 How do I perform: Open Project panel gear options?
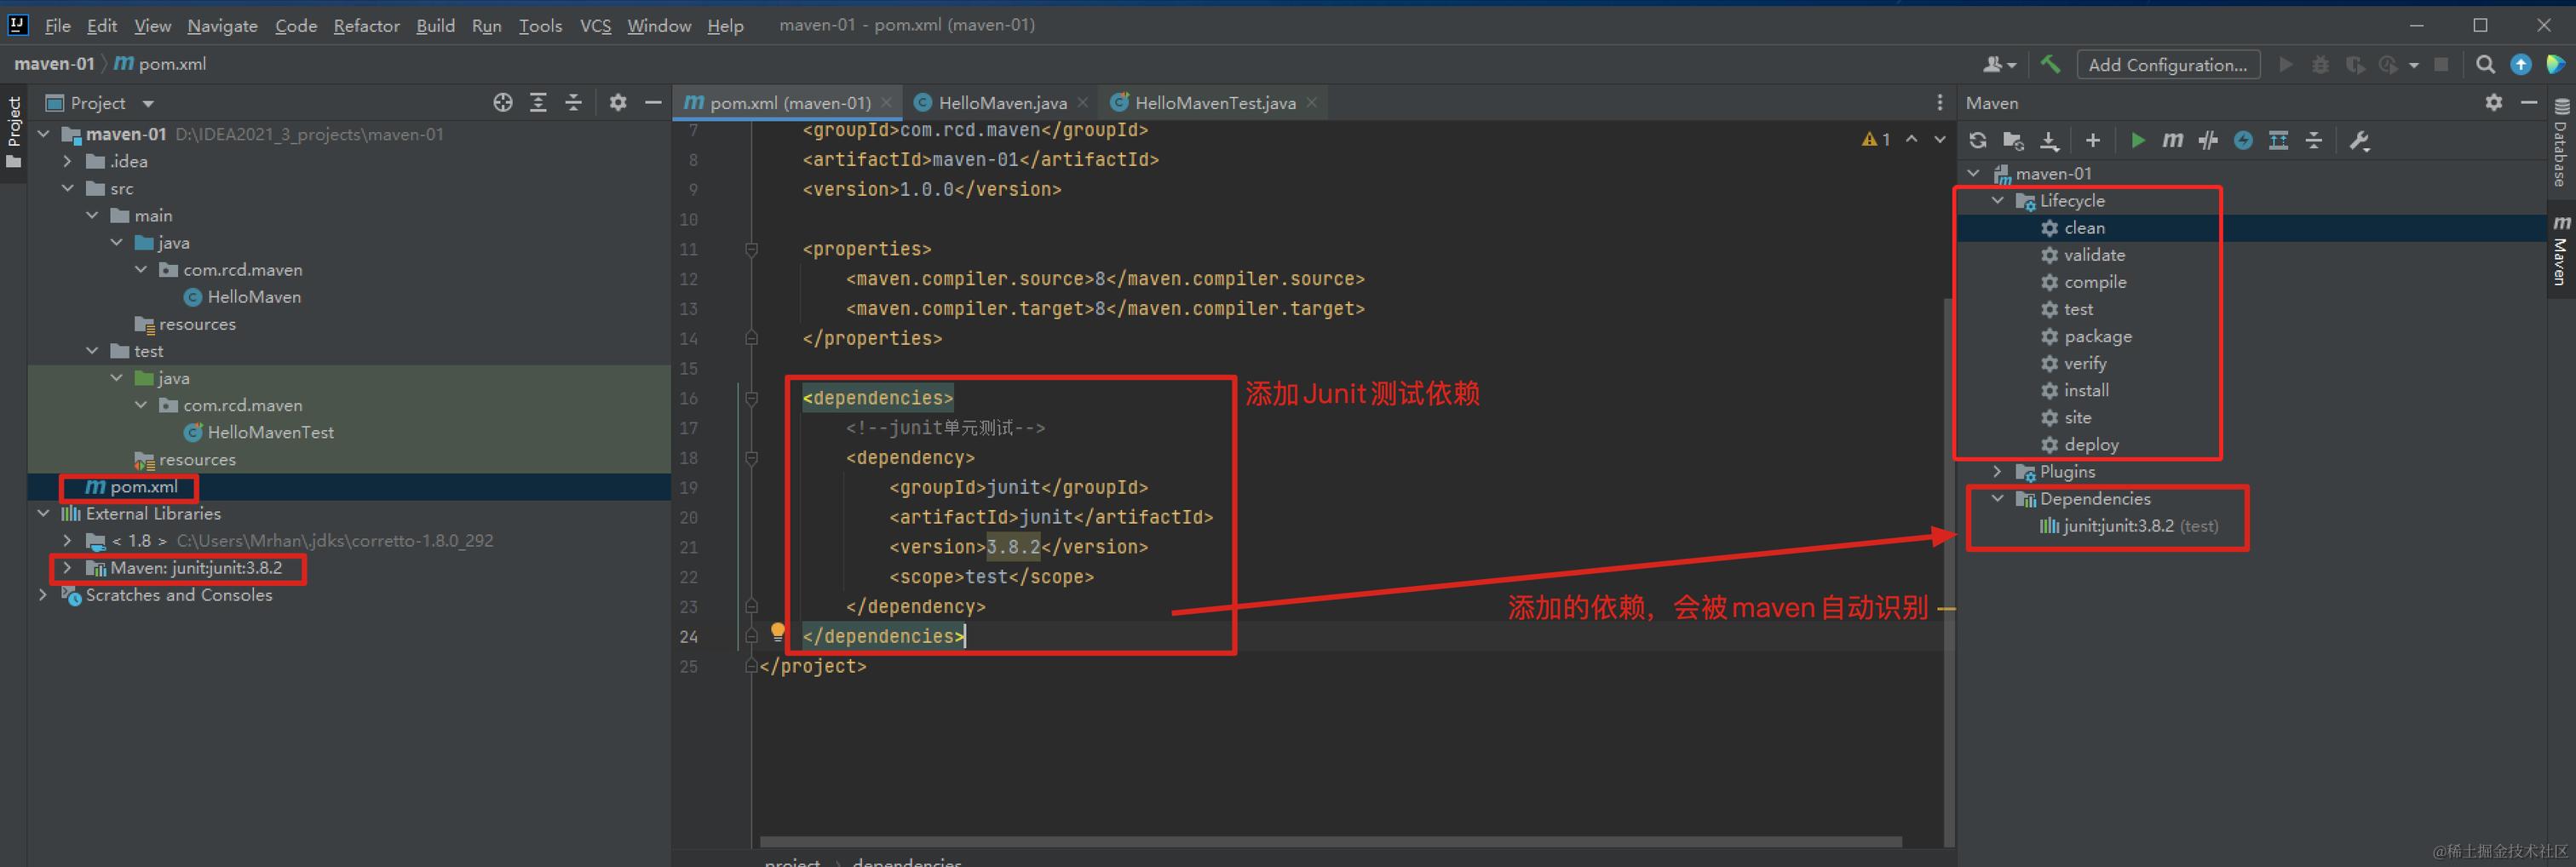tap(618, 102)
